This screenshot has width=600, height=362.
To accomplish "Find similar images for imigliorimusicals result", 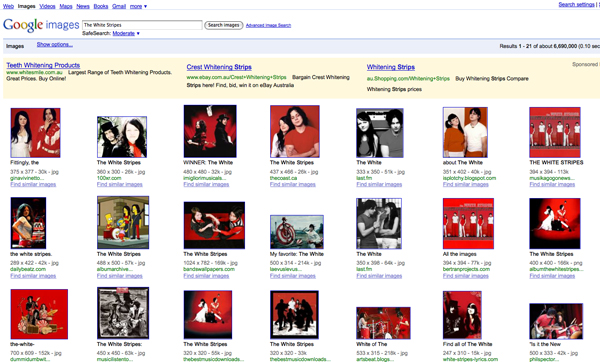I will [x=206, y=184].
